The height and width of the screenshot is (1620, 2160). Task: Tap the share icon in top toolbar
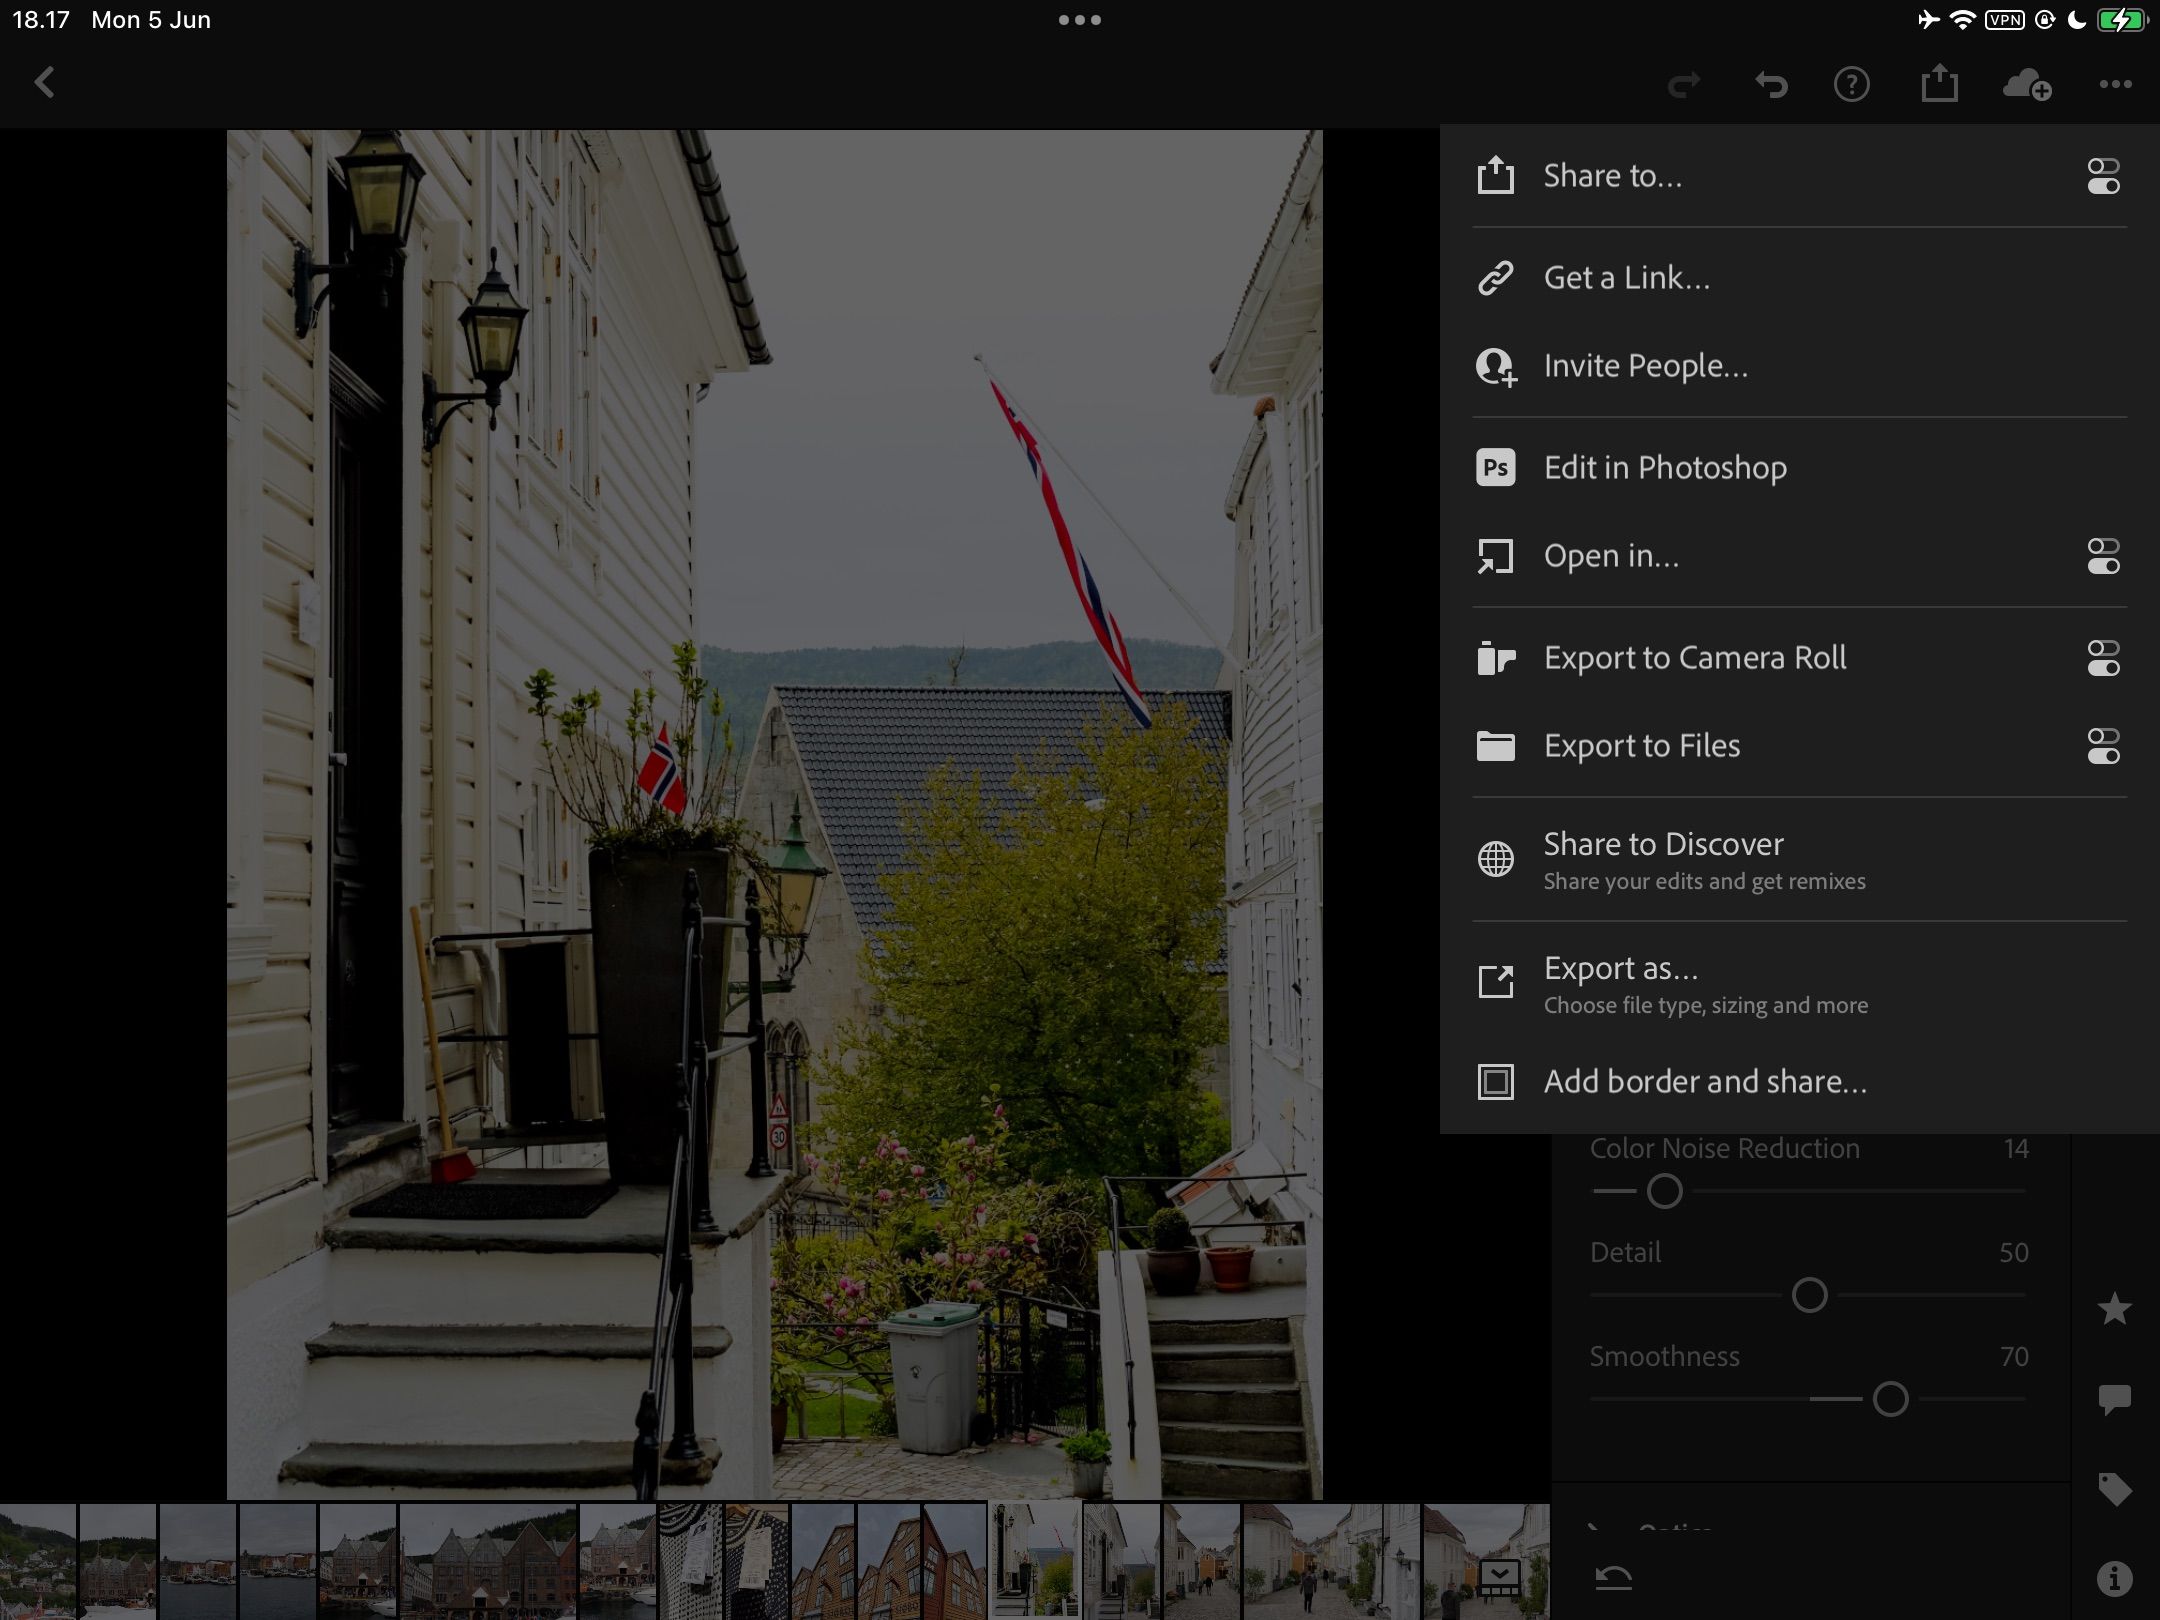tap(1939, 83)
